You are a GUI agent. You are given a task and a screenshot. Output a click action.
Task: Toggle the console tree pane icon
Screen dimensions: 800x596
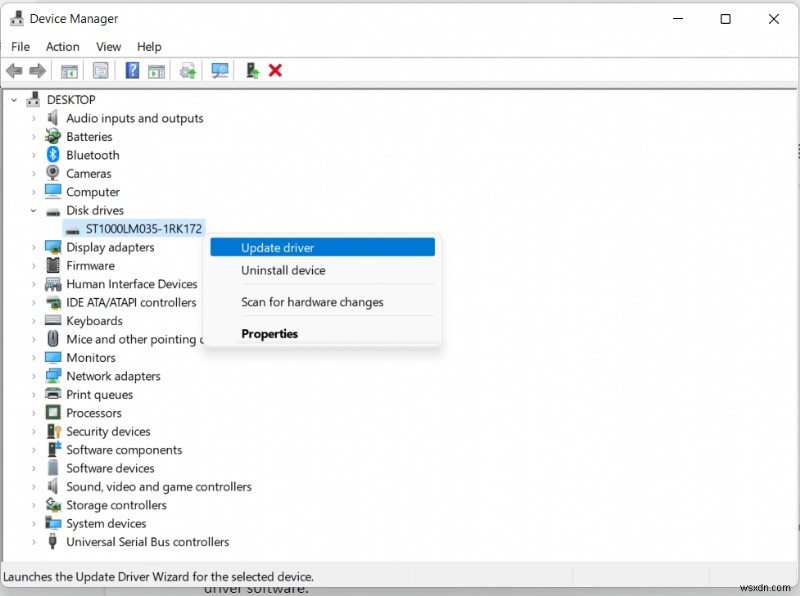(69, 70)
